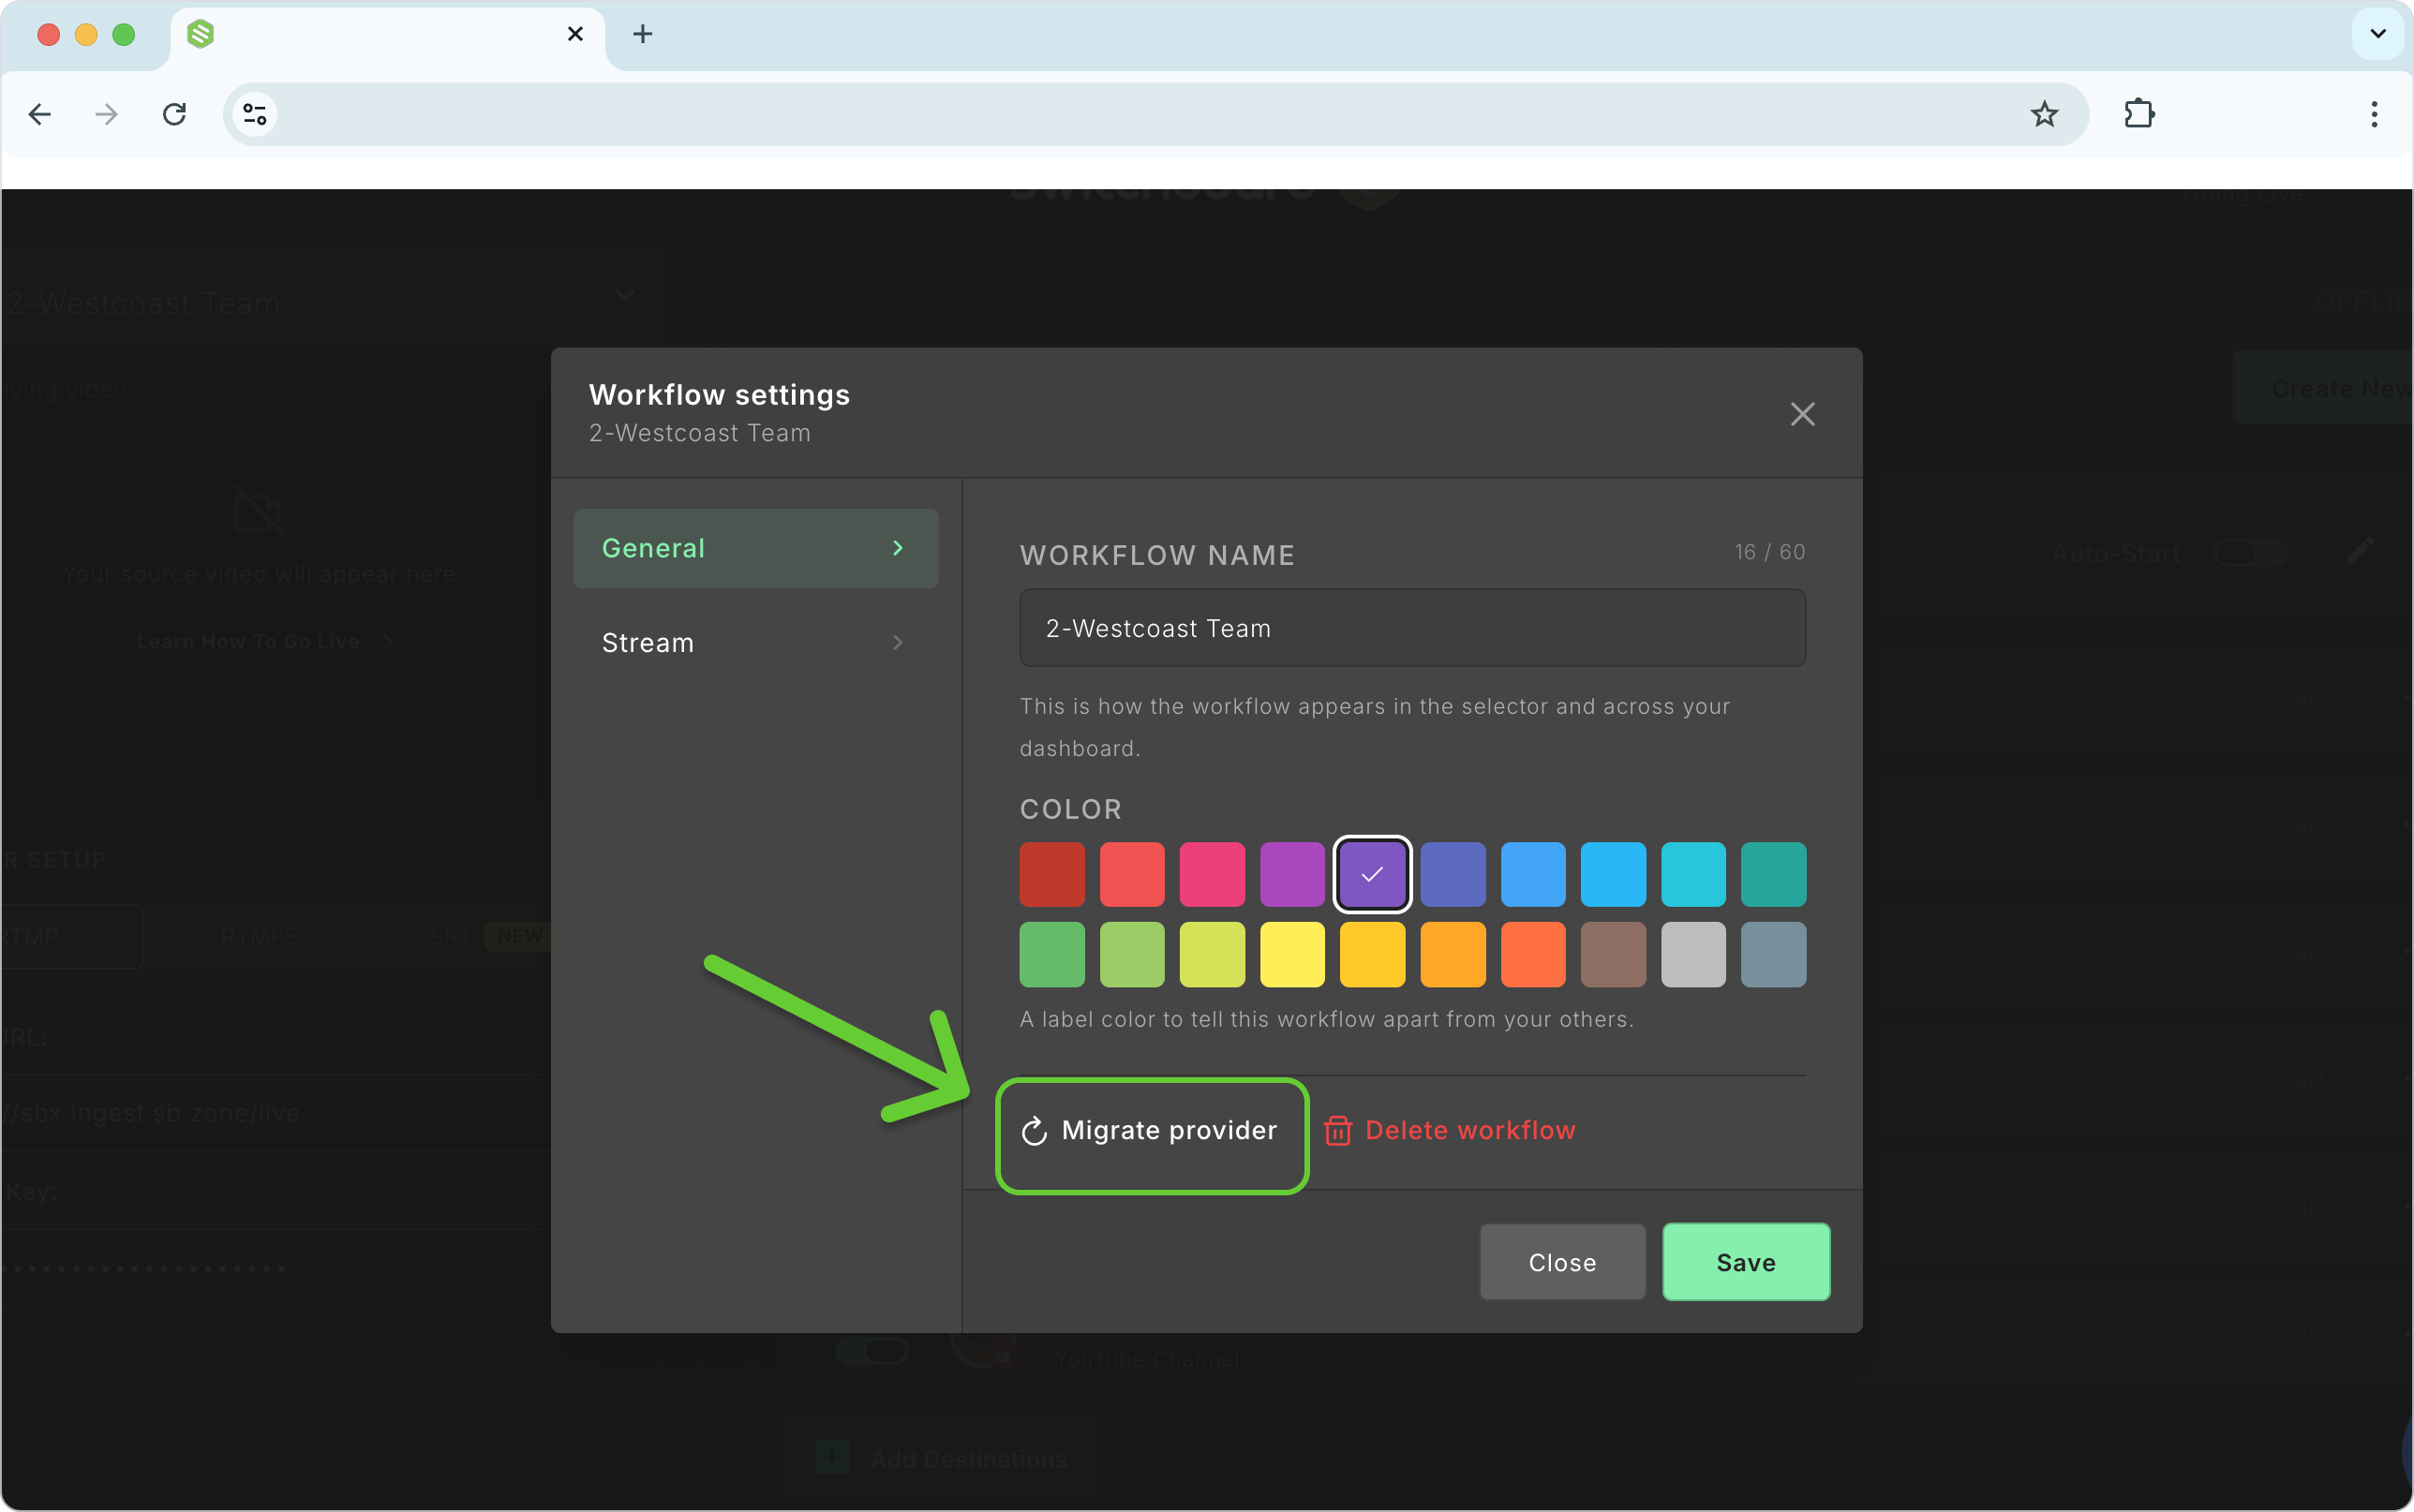Open the General settings section
Image resolution: width=2414 pixels, height=1512 pixels.
[x=756, y=548]
